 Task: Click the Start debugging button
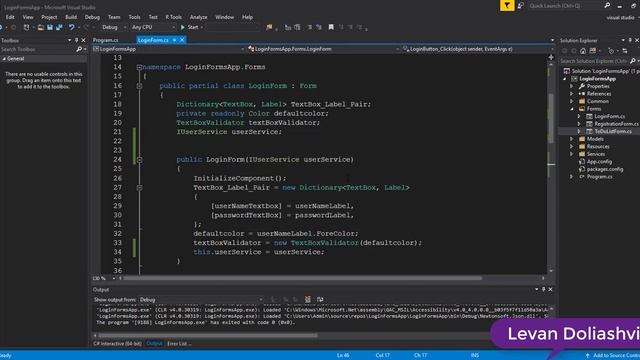coord(190,27)
